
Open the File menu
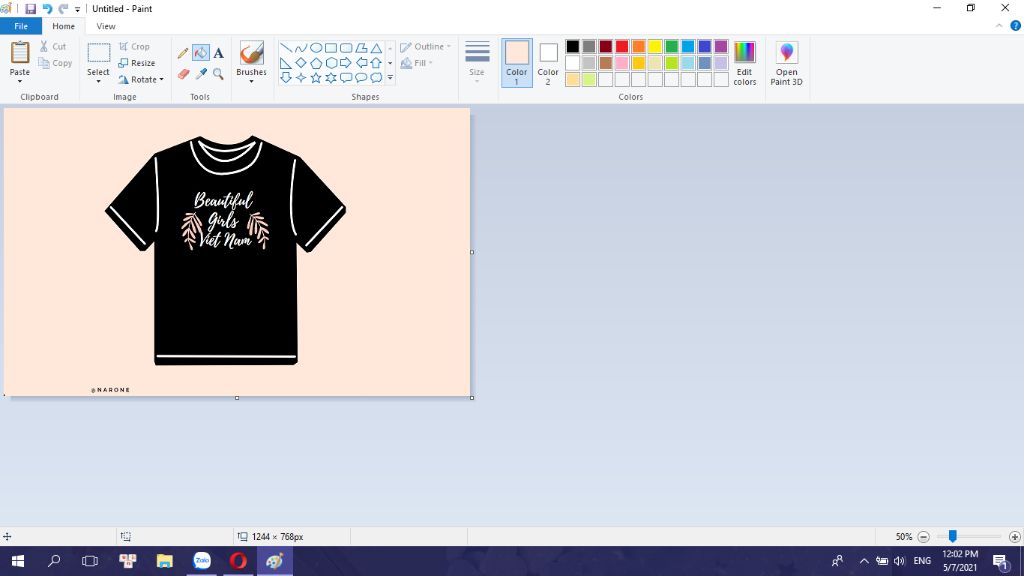(21, 26)
